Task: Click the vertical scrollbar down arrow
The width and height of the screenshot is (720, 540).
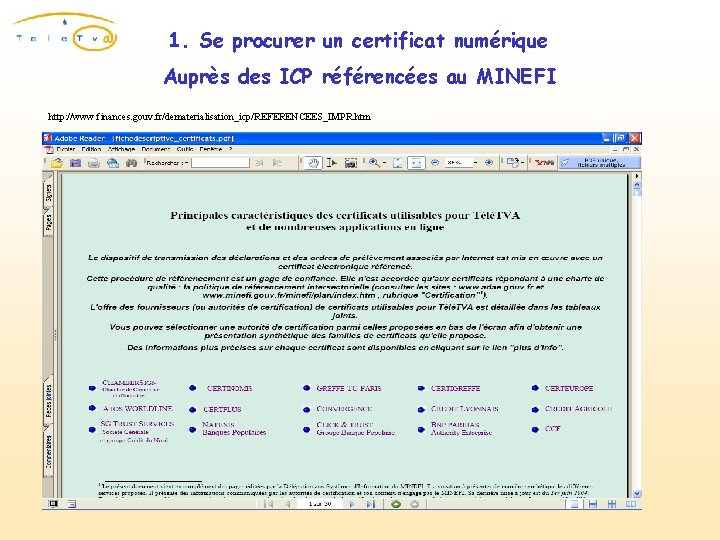Action: pos(637,494)
